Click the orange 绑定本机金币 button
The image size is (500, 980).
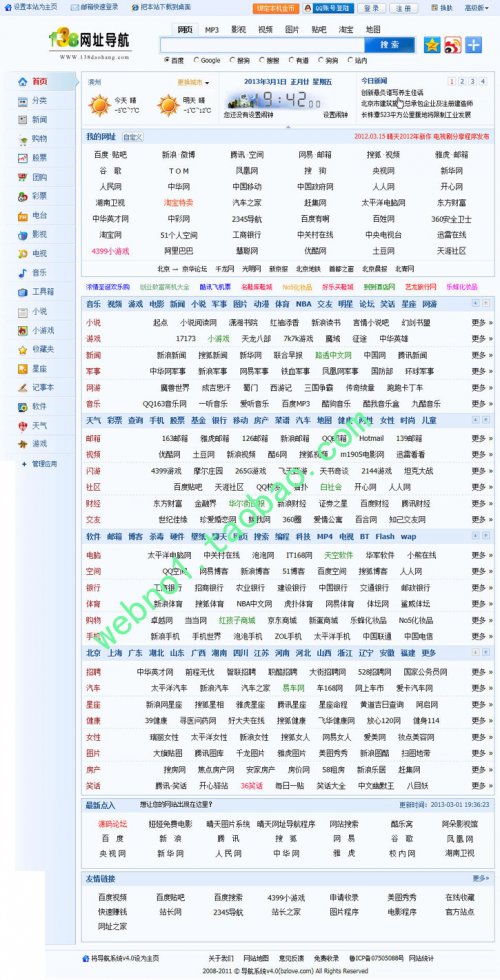(x=275, y=8)
